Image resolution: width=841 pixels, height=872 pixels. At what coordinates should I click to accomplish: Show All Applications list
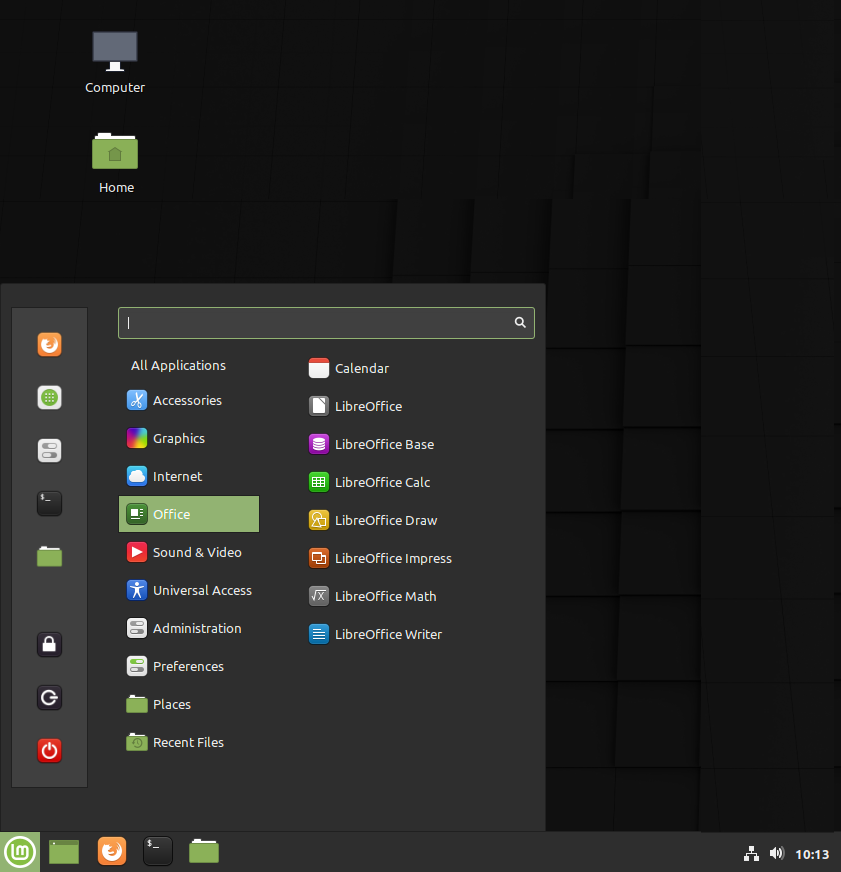(178, 365)
